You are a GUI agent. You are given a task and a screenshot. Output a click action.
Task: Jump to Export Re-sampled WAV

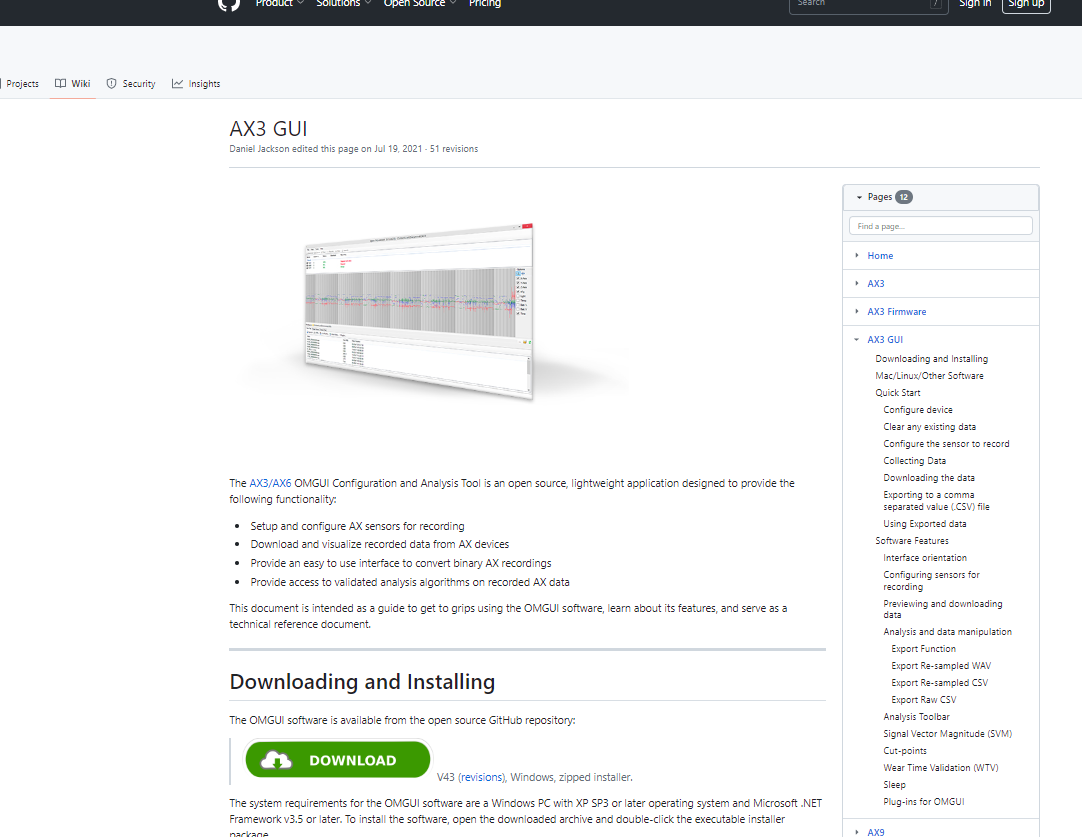941,666
